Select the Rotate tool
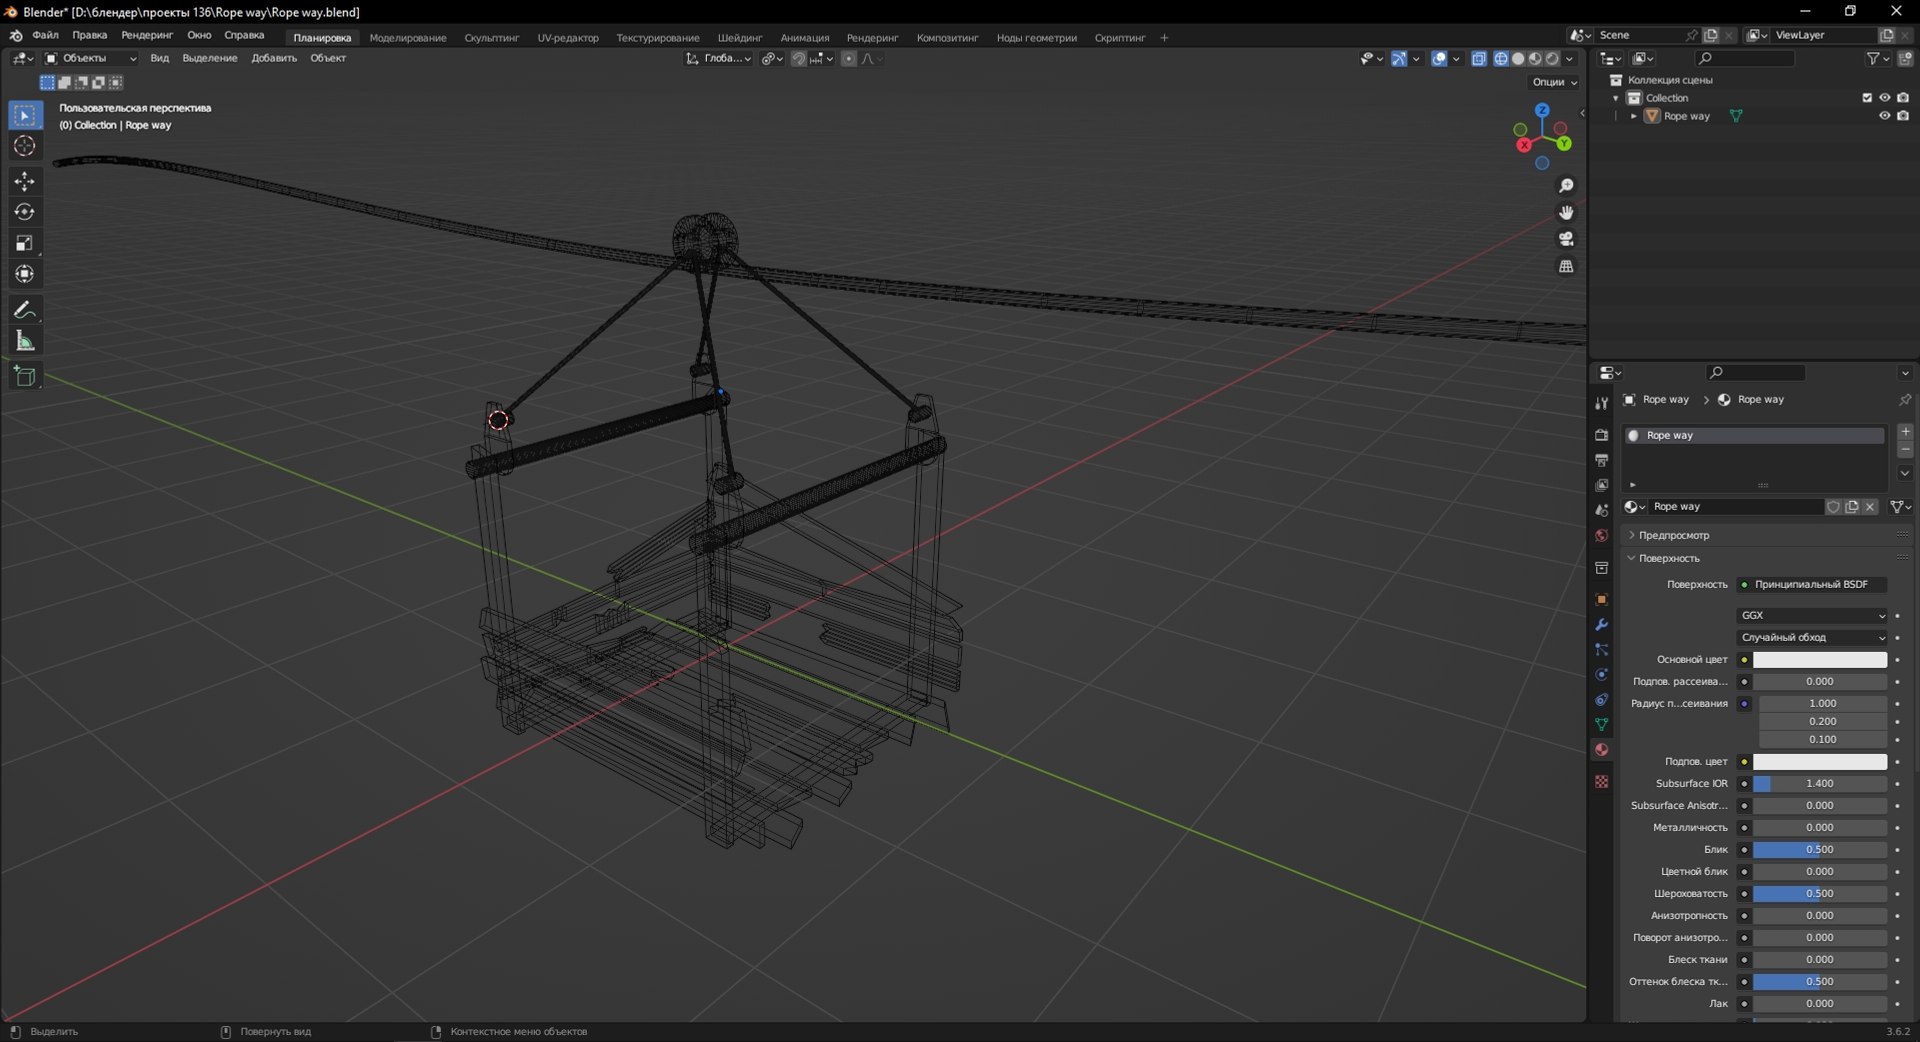The height and width of the screenshot is (1042, 1920). coord(25,212)
